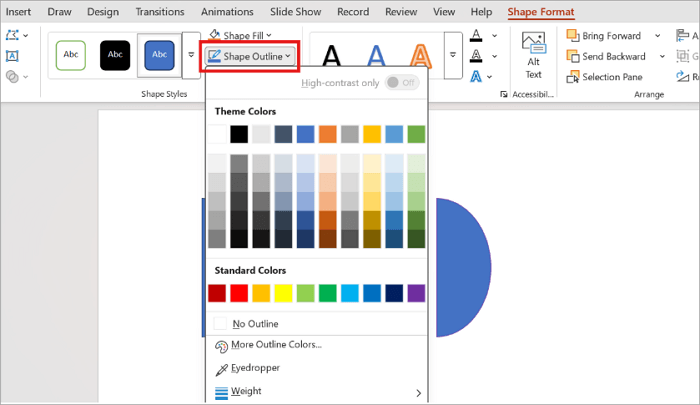
Task: Click the Bring Forward icon
Action: point(573,35)
